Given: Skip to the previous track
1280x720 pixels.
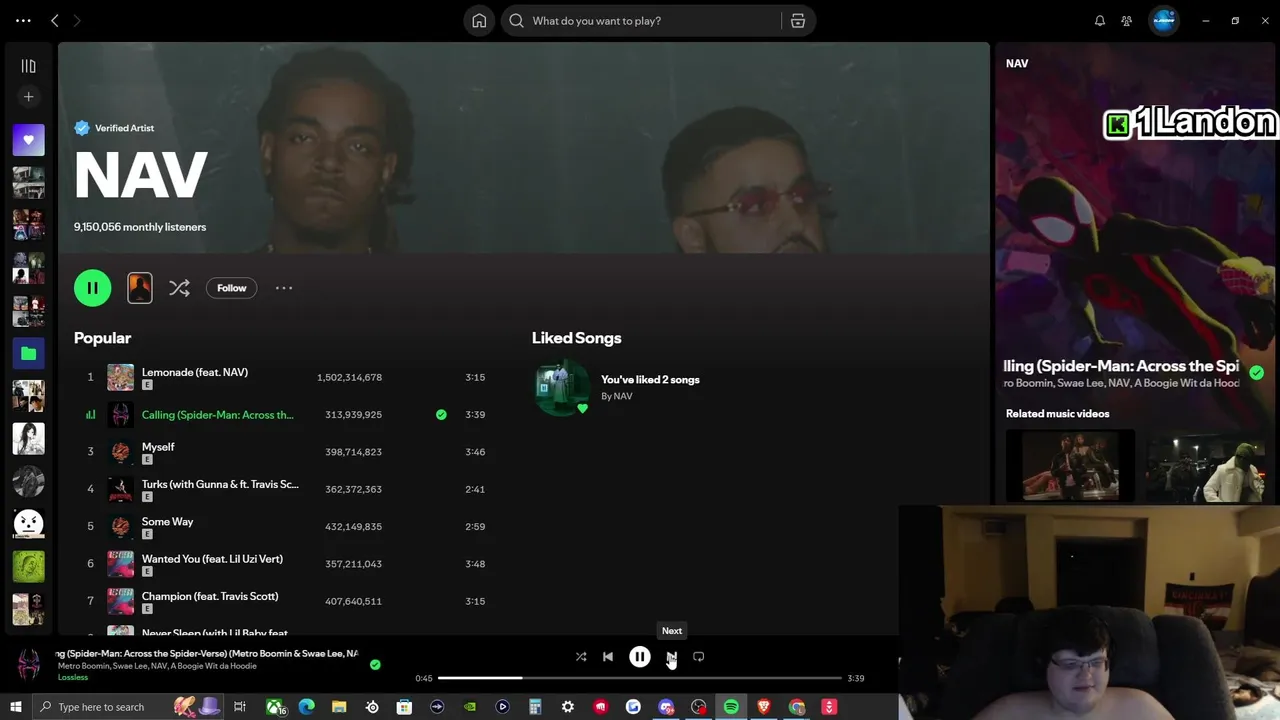Looking at the screenshot, I should coord(608,657).
